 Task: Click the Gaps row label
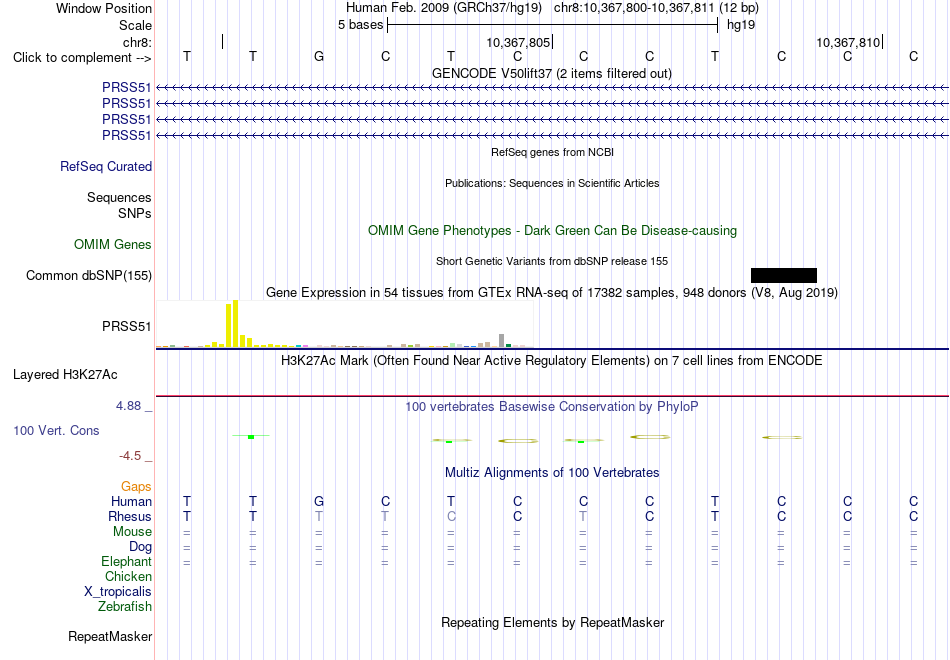pyautogui.click(x=136, y=487)
